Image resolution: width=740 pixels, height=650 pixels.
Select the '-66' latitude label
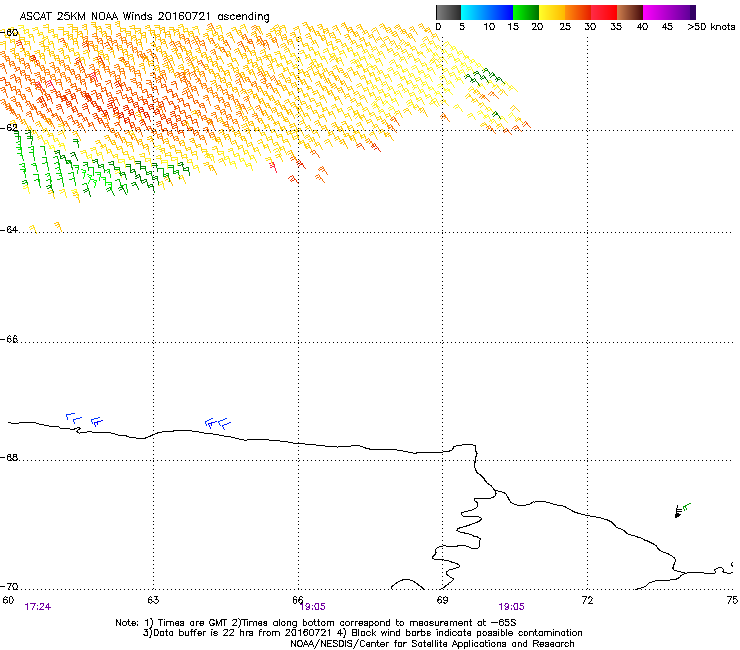pyautogui.click(x=9, y=339)
